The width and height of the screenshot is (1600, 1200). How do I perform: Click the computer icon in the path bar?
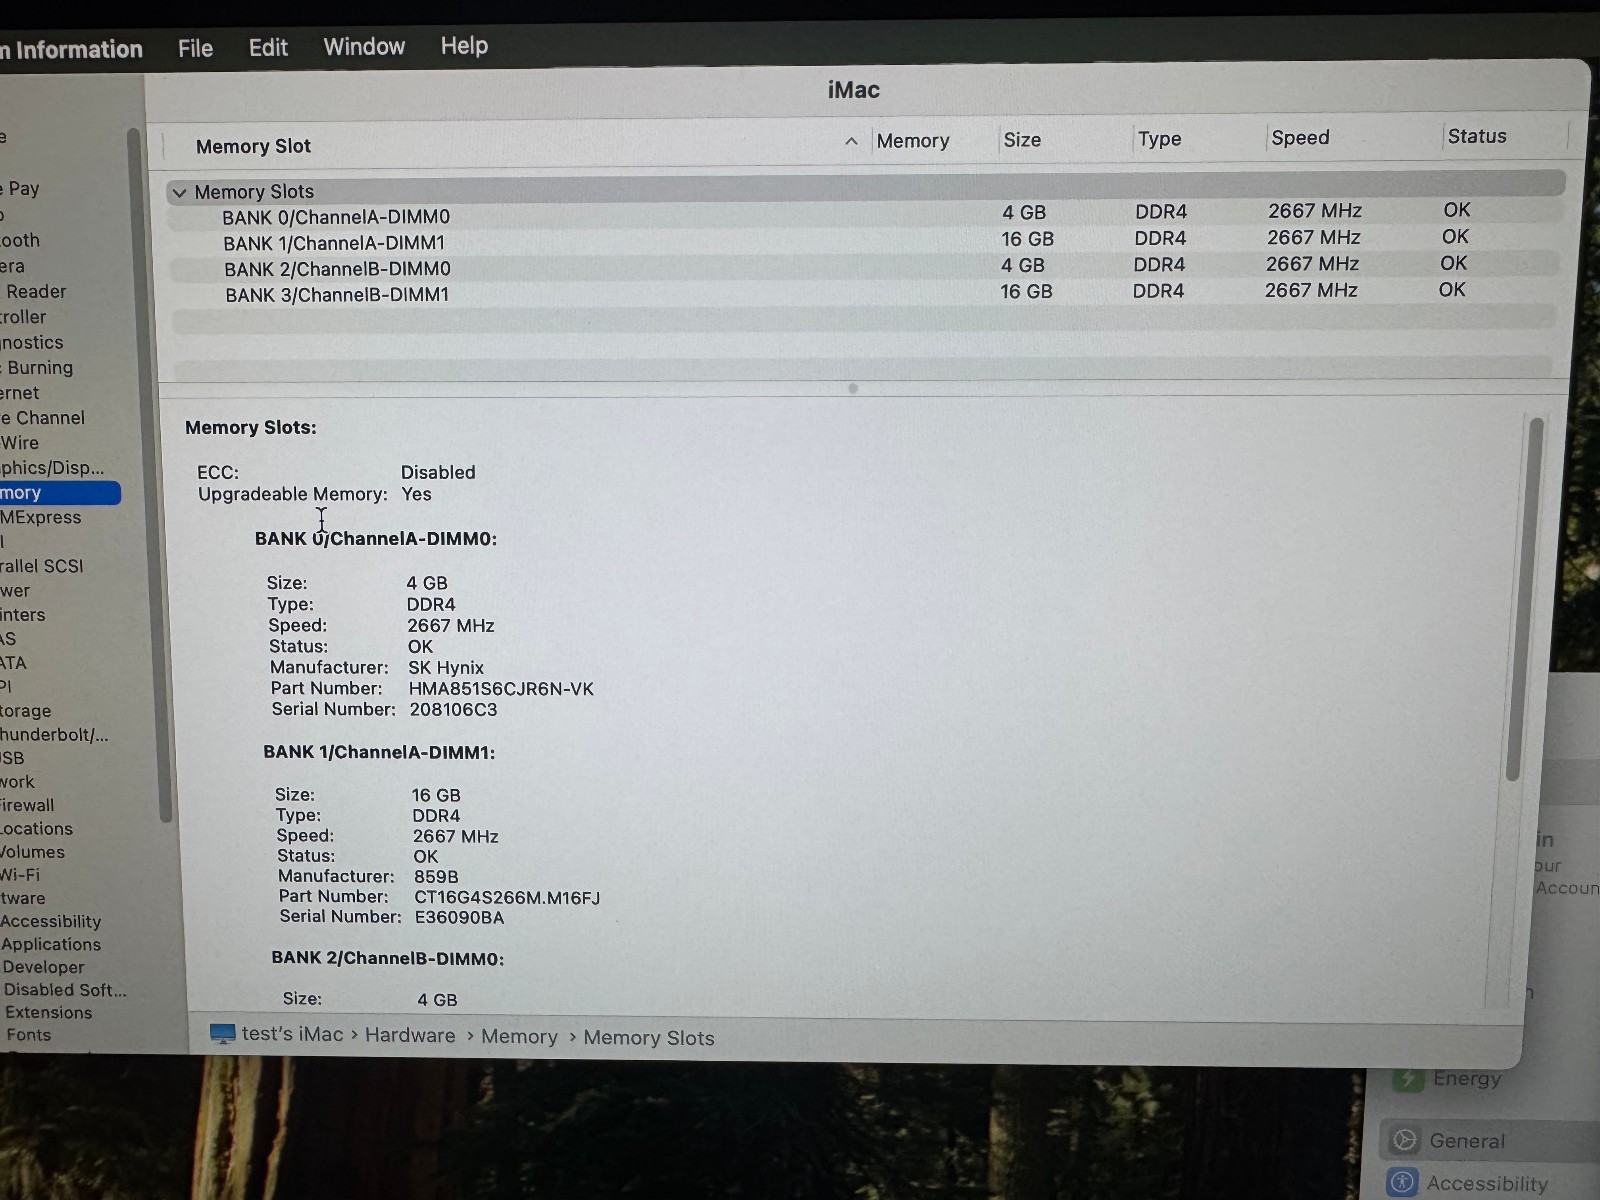pyautogui.click(x=222, y=1034)
